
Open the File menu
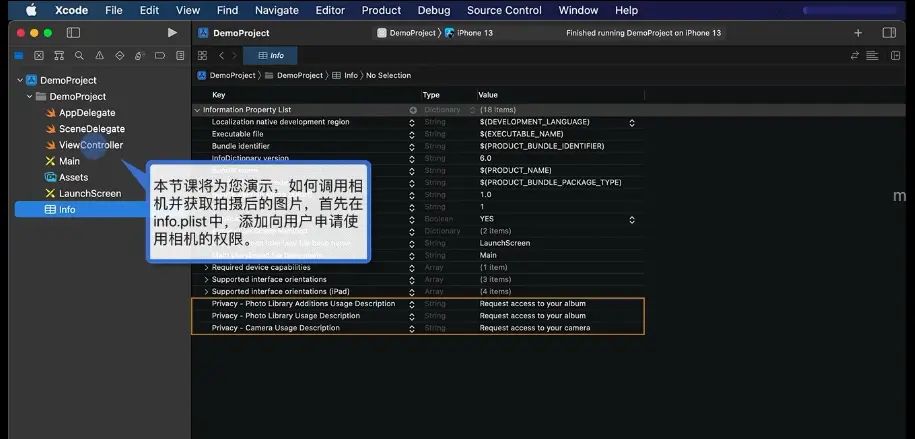pyautogui.click(x=114, y=10)
